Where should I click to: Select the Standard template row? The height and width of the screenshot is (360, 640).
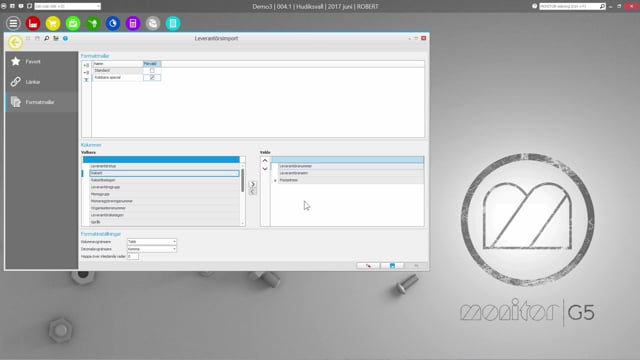(x=118, y=71)
